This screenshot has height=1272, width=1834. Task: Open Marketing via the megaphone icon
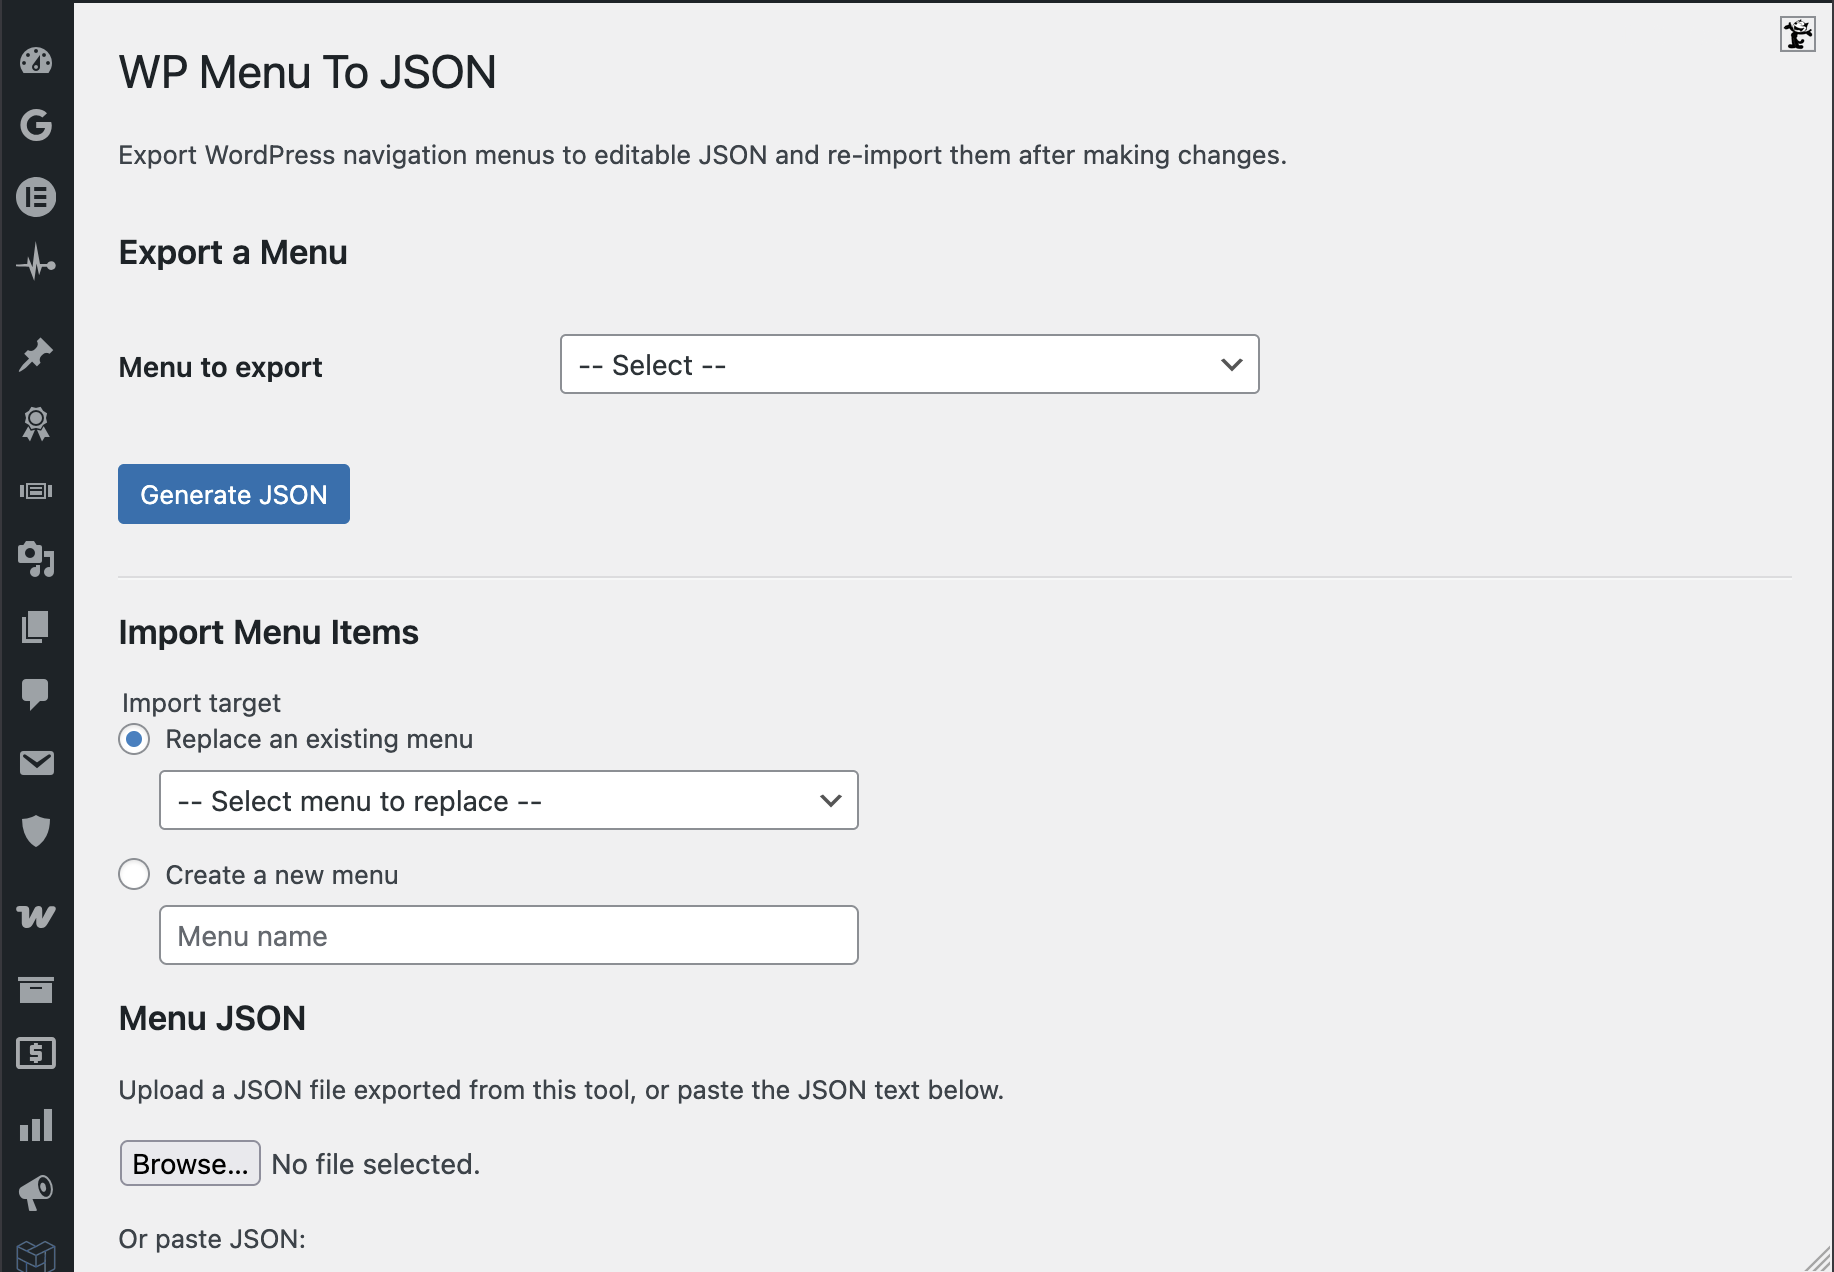pos(36,1192)
